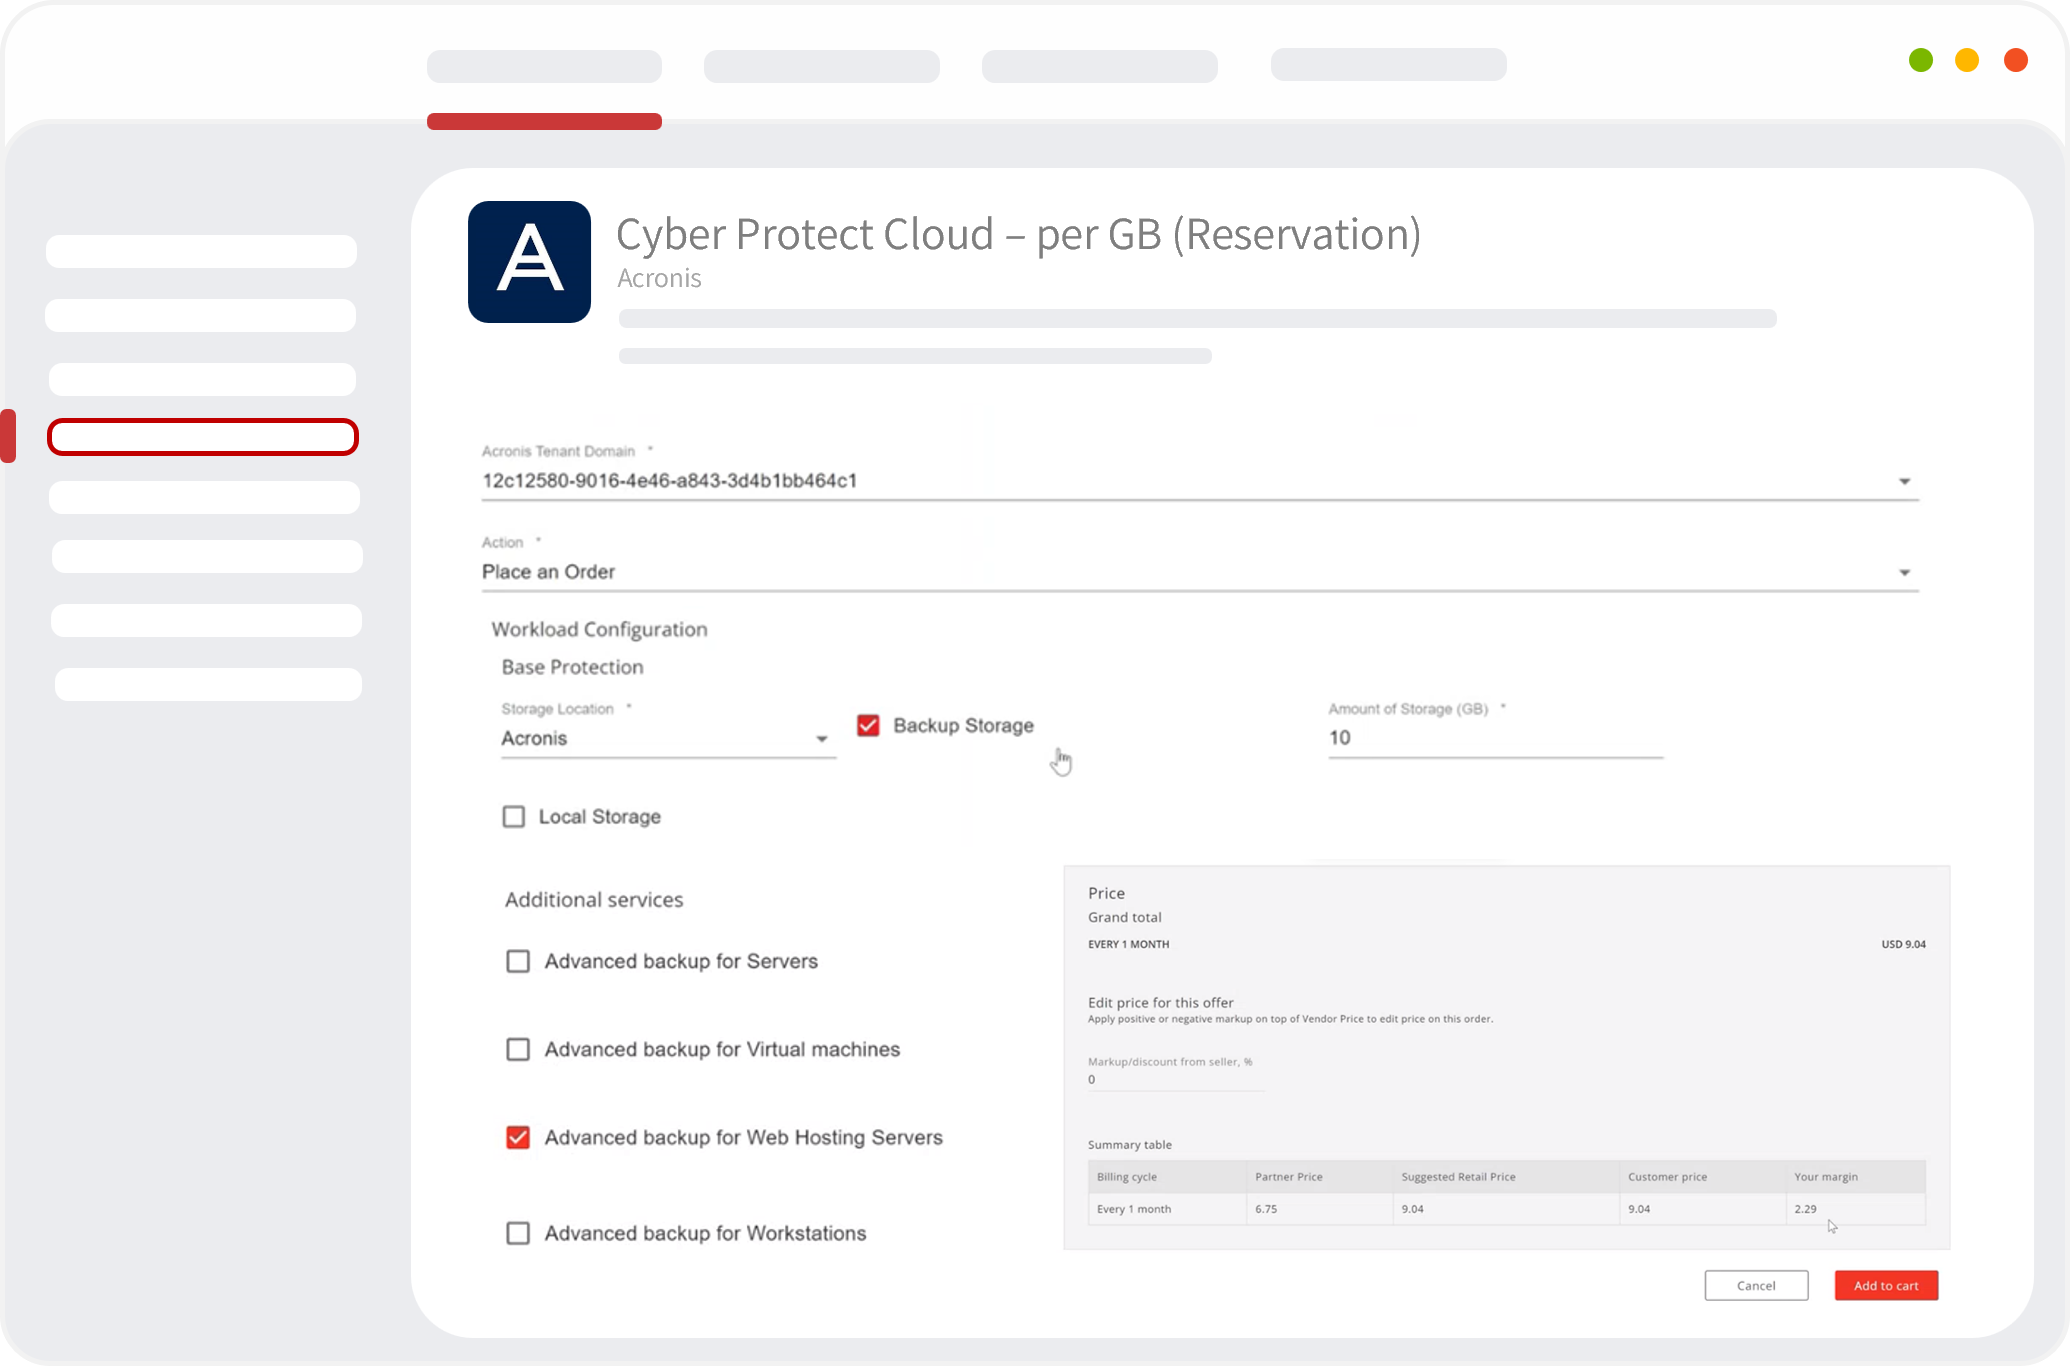Uncheck Advanced backup for Web Hosting Servers
Viewport: 2070px width, 1366px height.
pyautogui.click(x=518, y=1137)
